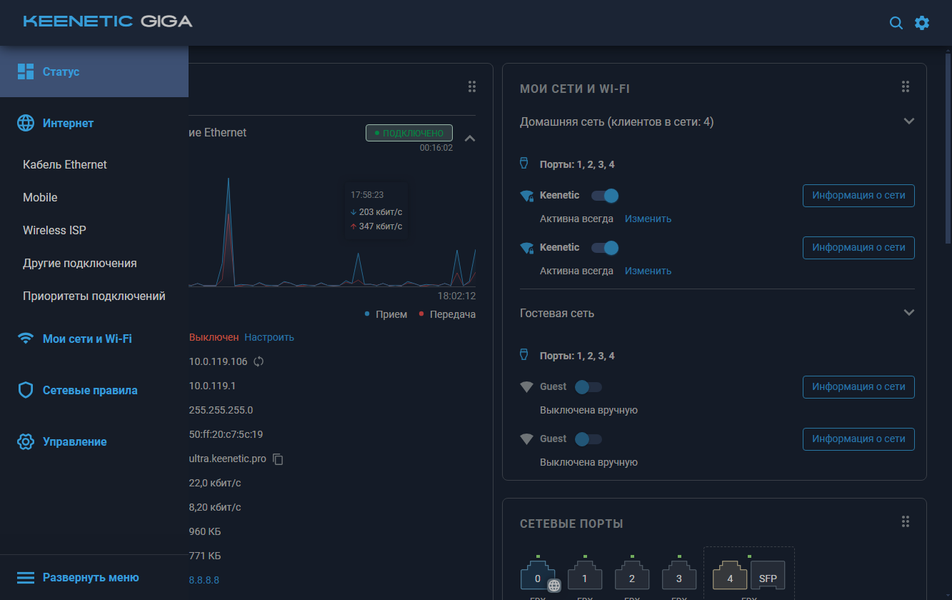Enable the first Guest network switch
This screenshot has height=600, width=952.
click(588, 387)
